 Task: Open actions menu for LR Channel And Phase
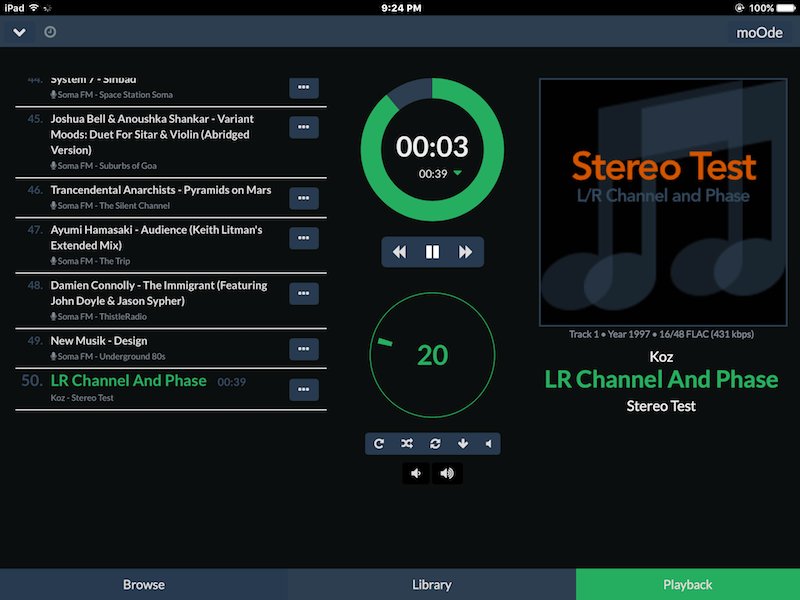click(x=304, y=389)
